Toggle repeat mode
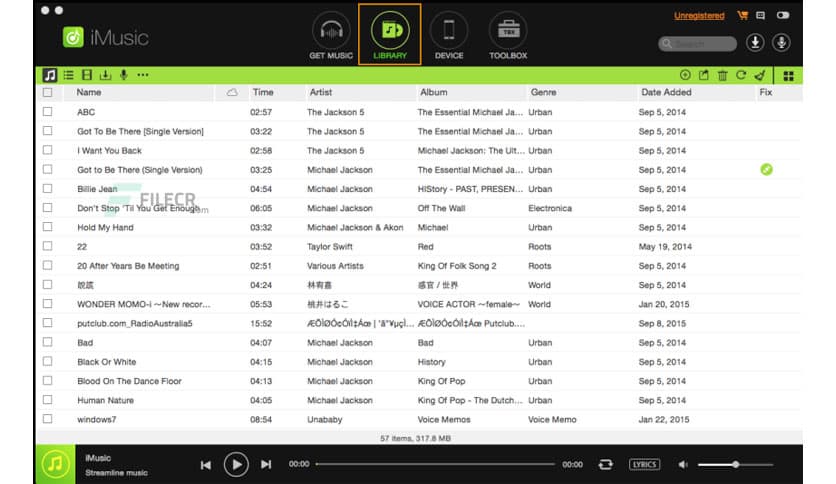This screenshot has width=836, height=484. (605, 464)
